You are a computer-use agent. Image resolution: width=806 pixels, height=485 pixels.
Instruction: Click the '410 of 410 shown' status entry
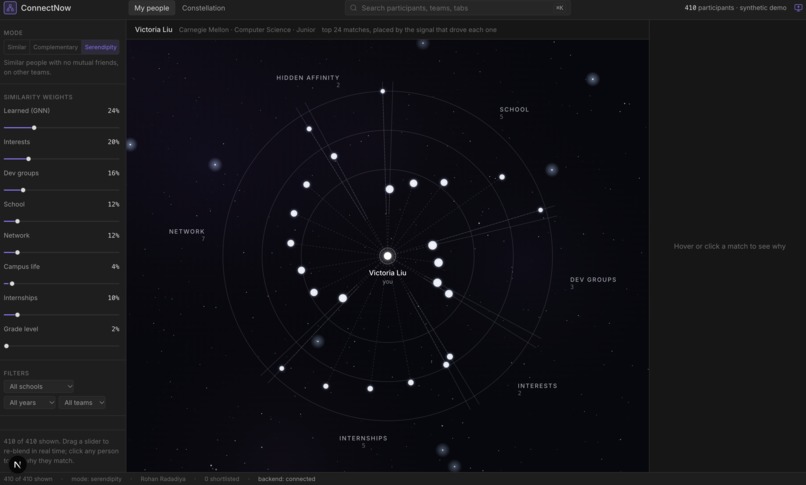click(x=28, y=479)
